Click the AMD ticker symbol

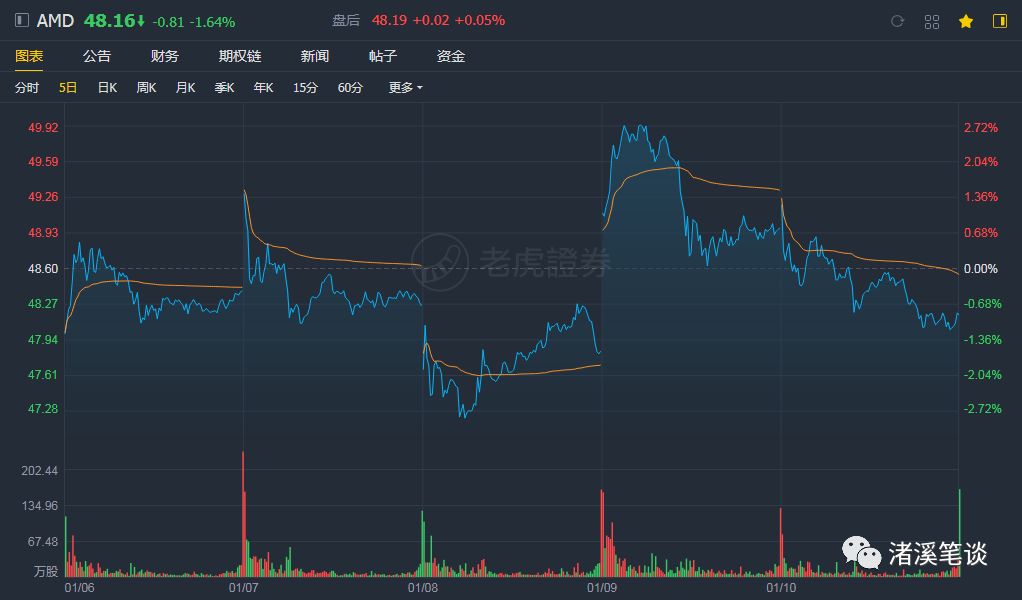55,21
